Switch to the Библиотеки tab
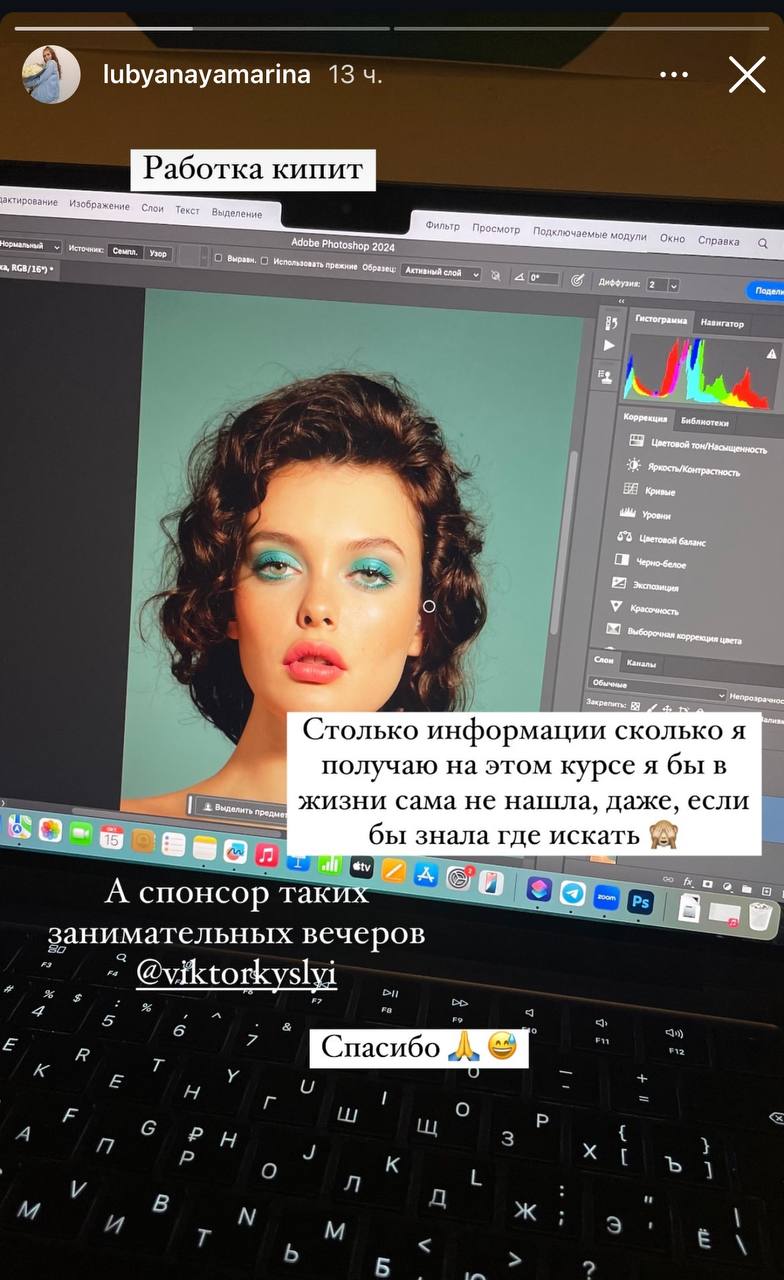The image size is (784, 1280). [x=705, y=421]
